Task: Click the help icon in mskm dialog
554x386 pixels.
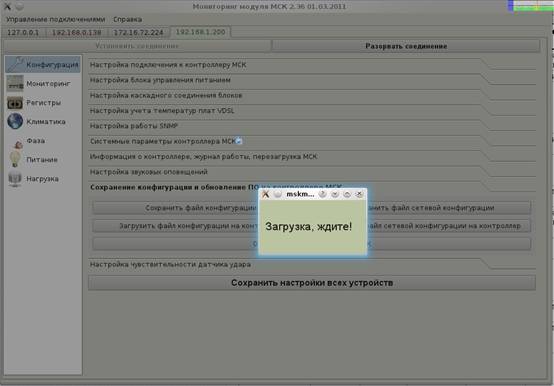Action: click(x=322, y=194)
